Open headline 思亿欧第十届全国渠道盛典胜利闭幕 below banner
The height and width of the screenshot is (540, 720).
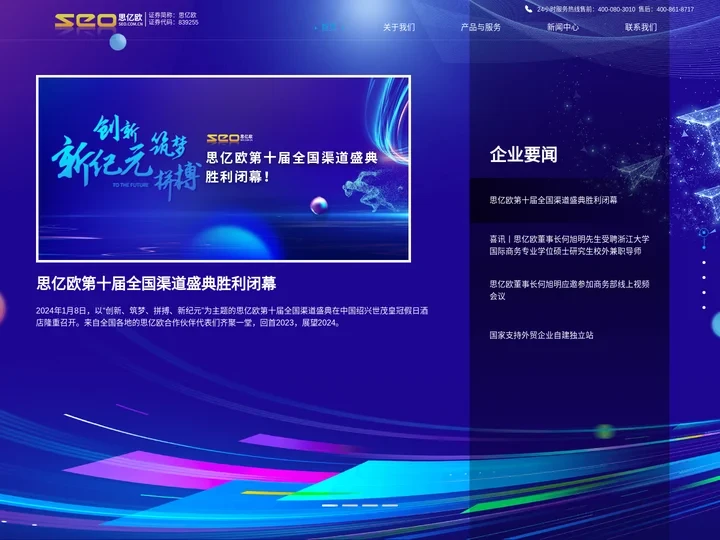[156, 283]
